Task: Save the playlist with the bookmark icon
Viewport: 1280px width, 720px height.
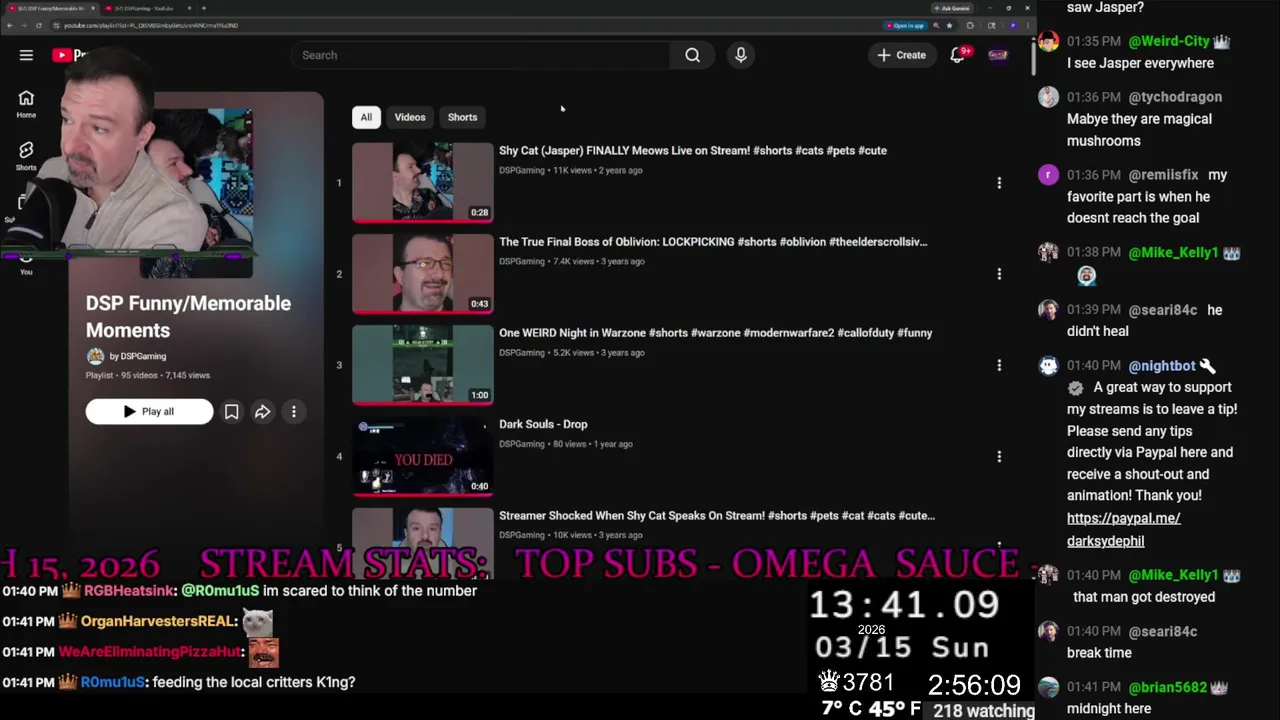Action: click(x=231, y=412)
